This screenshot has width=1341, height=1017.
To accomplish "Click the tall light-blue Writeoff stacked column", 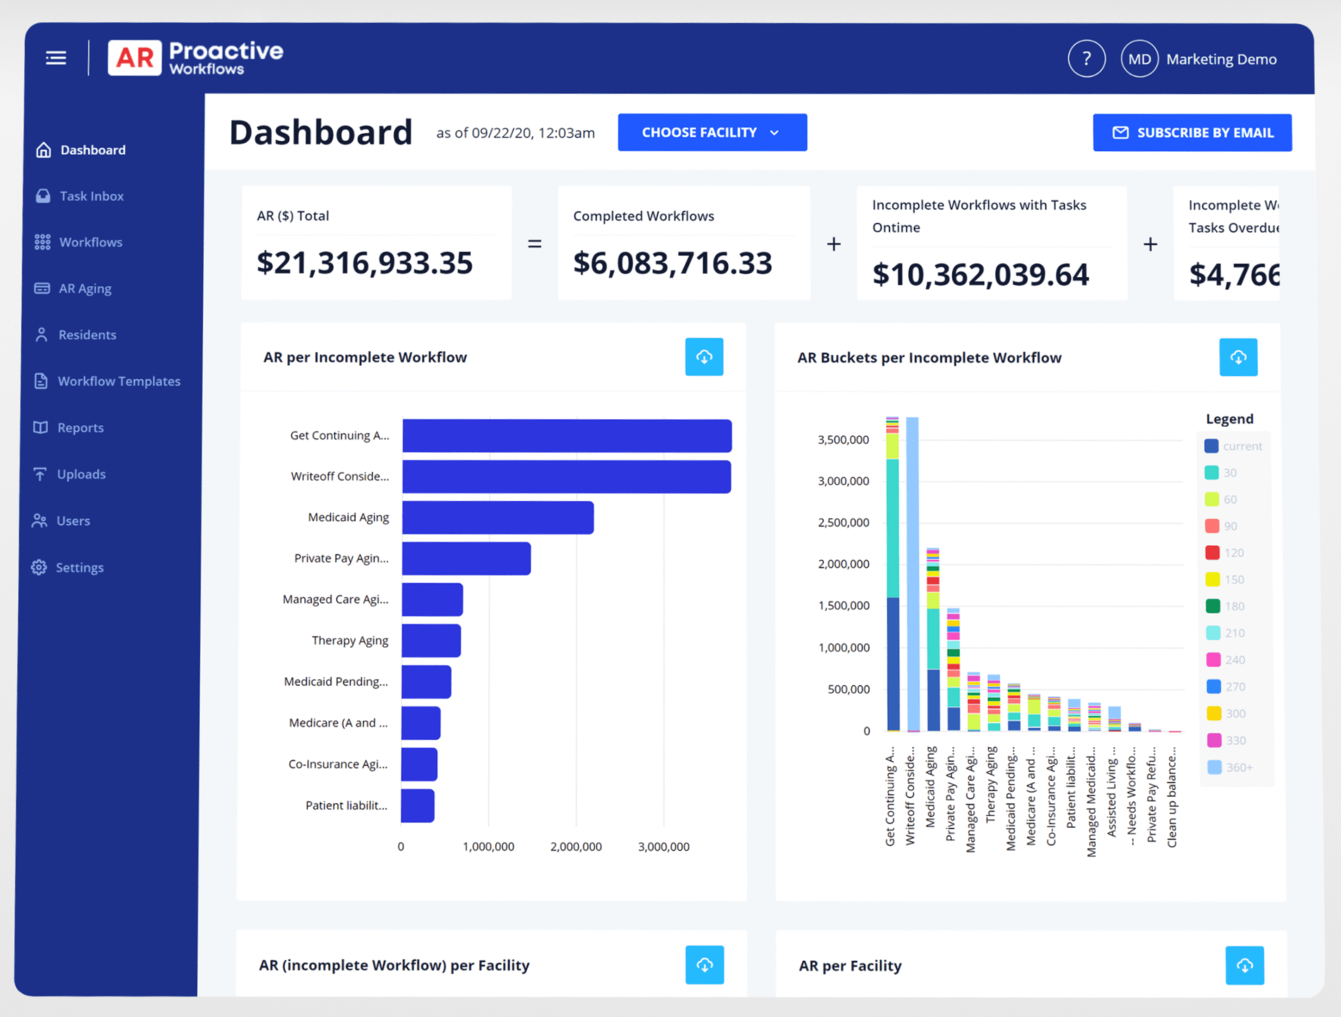I will (912, 575).
